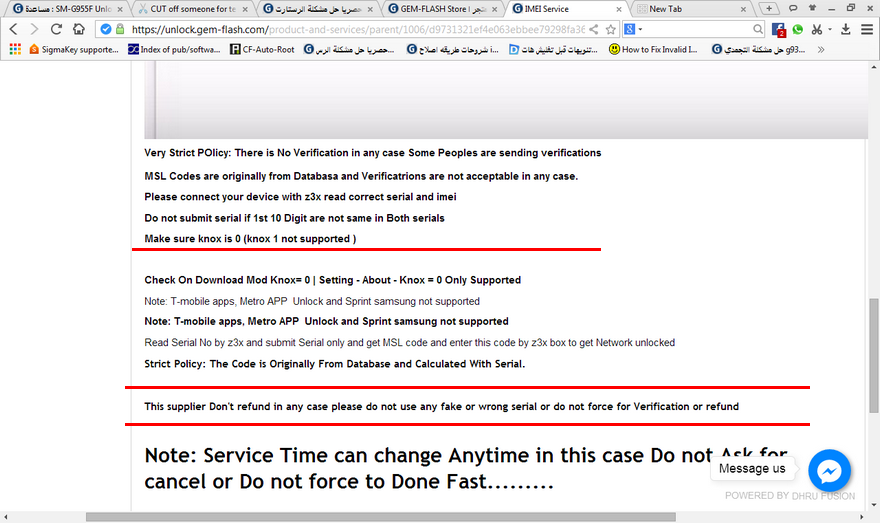
Task: Open the downloads panel
Action: (x=846, y=29)
